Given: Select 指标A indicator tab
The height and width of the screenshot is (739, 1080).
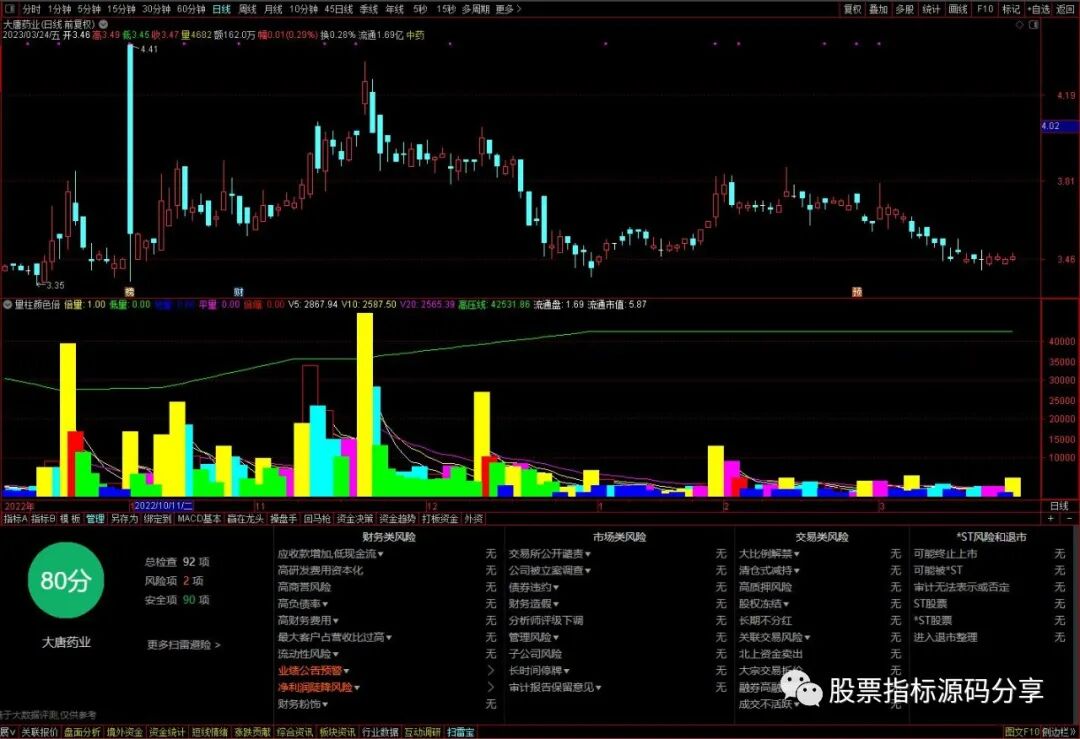Looking at the screenshot, I should click(x=15, y=519).
